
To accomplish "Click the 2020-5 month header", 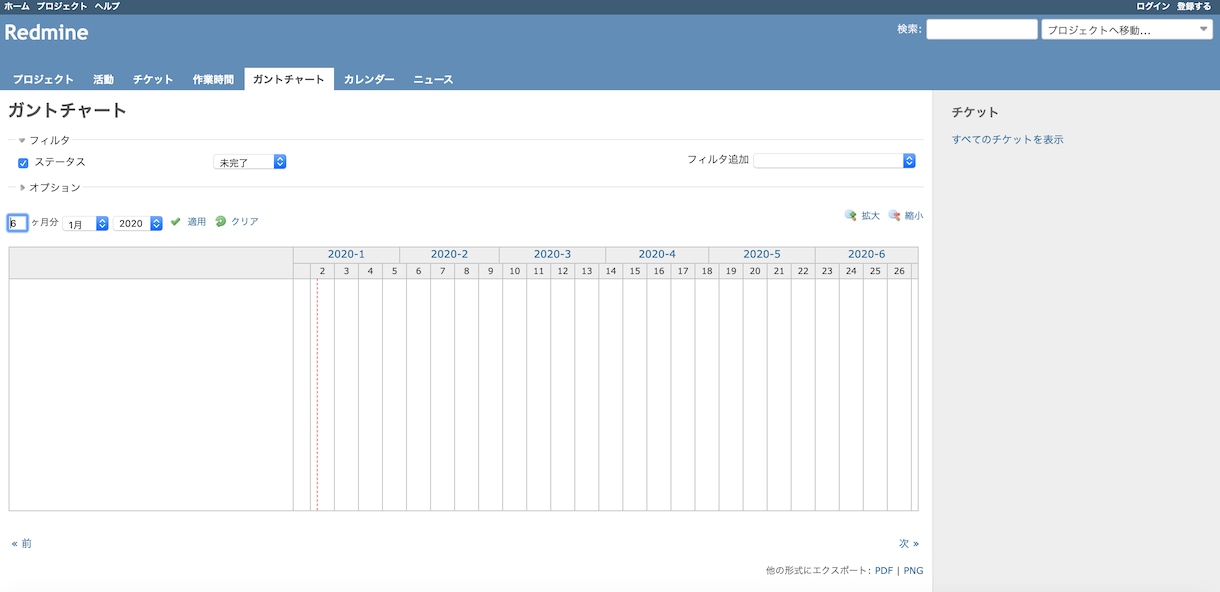I will (x=762, y=255).
